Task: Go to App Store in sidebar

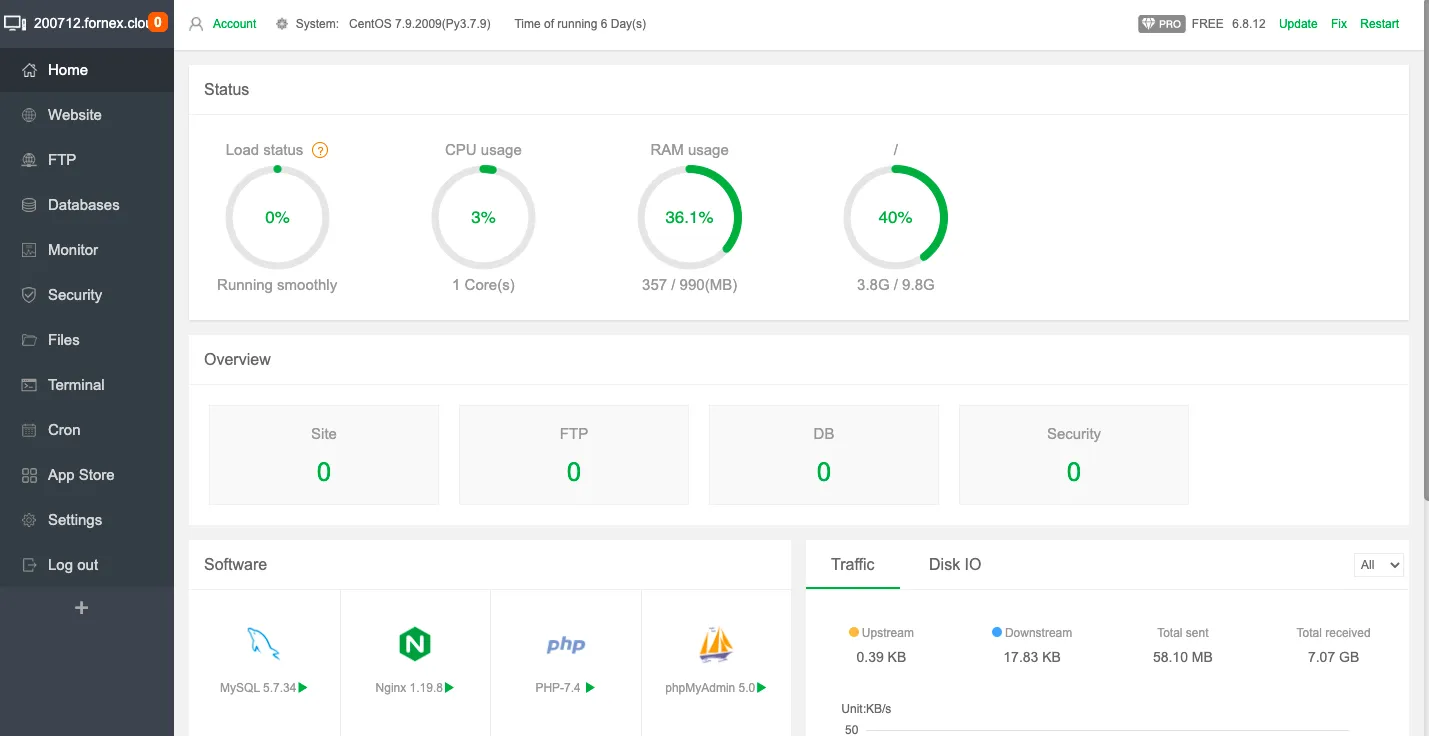Action: pyautogui.click(x=80, y=475)
